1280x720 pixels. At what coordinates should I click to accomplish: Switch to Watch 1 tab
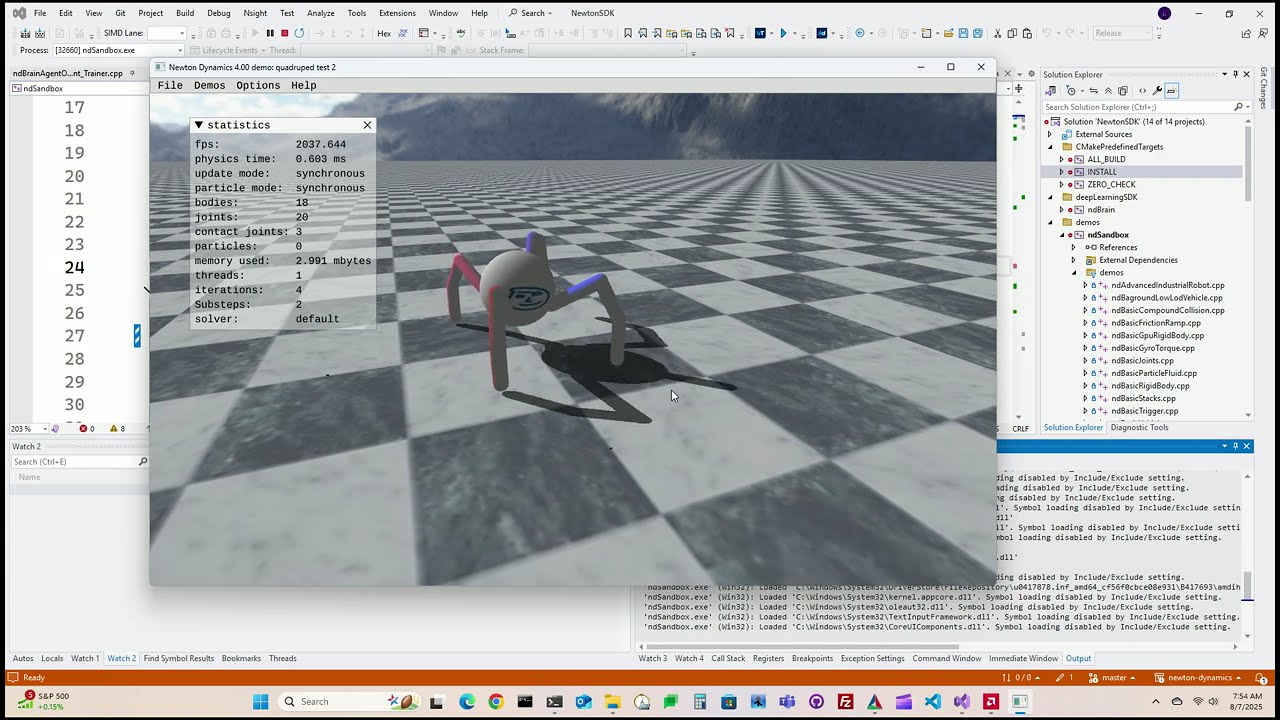[x=85, y=658]
